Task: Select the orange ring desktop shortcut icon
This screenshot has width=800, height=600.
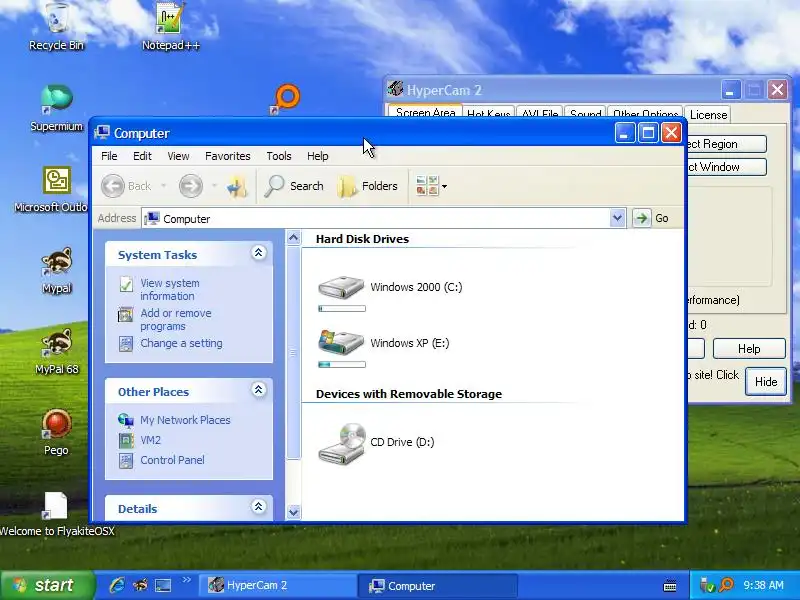Action: click(286, 98)
